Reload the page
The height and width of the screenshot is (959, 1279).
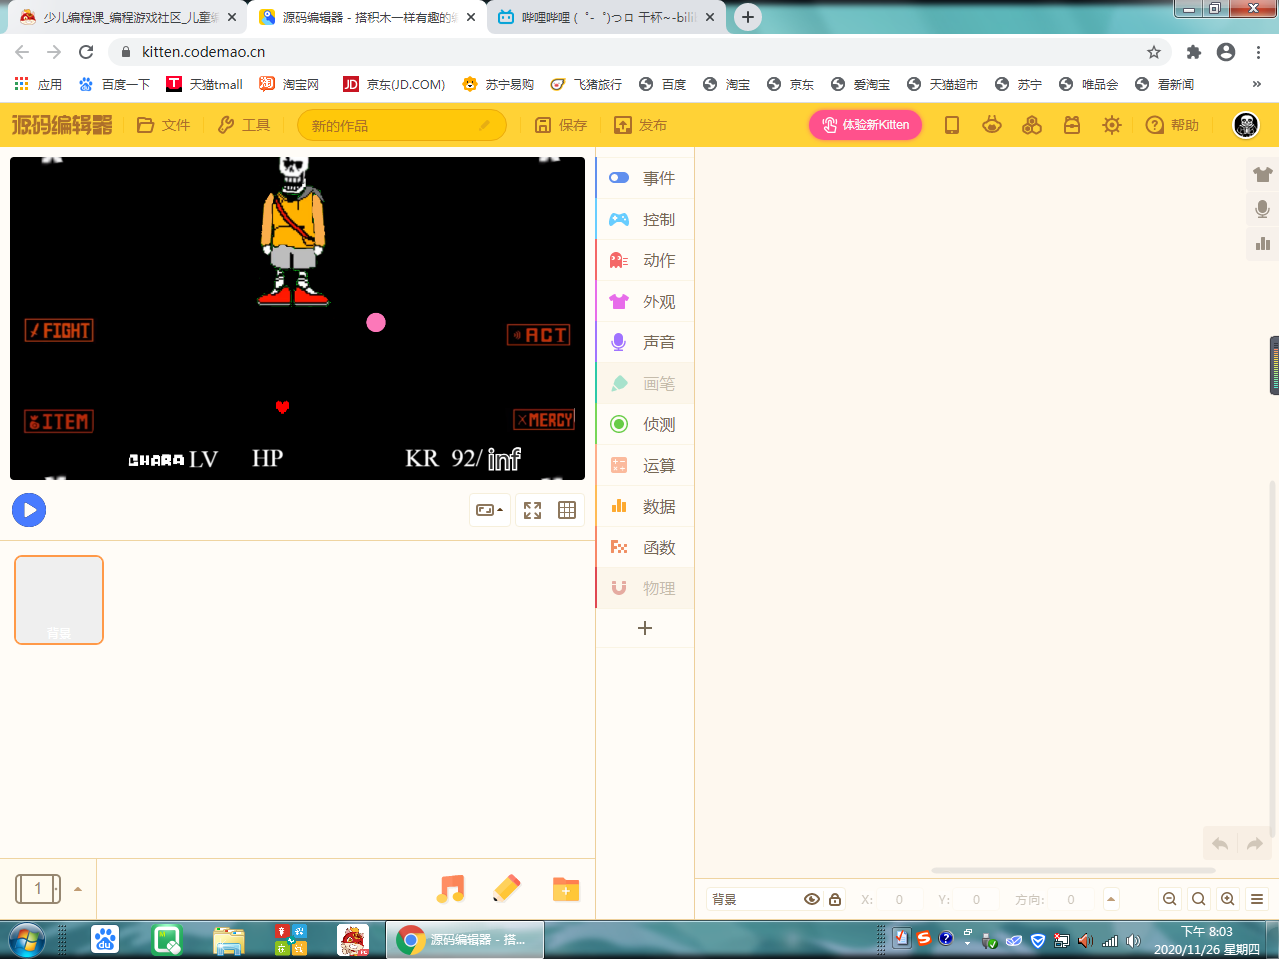[86, 52]
